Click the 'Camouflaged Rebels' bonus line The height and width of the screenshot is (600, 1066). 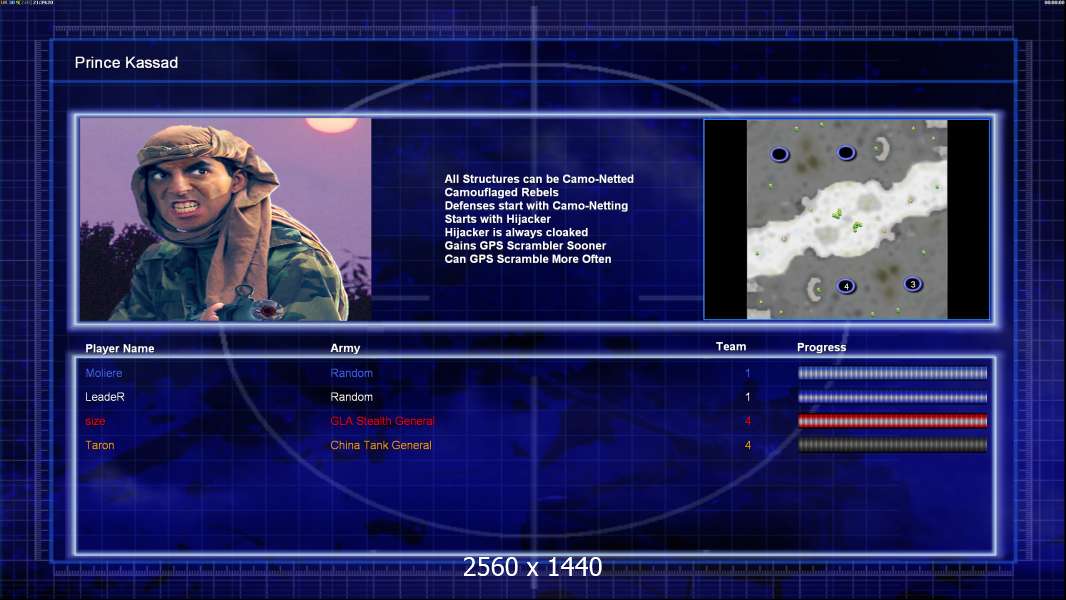tap(501, 192)
